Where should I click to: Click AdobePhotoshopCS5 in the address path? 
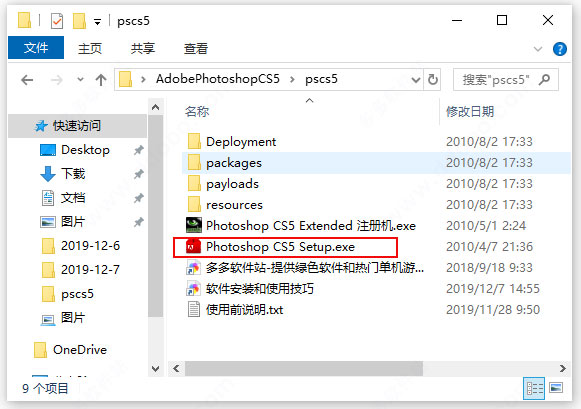[218, 79]
